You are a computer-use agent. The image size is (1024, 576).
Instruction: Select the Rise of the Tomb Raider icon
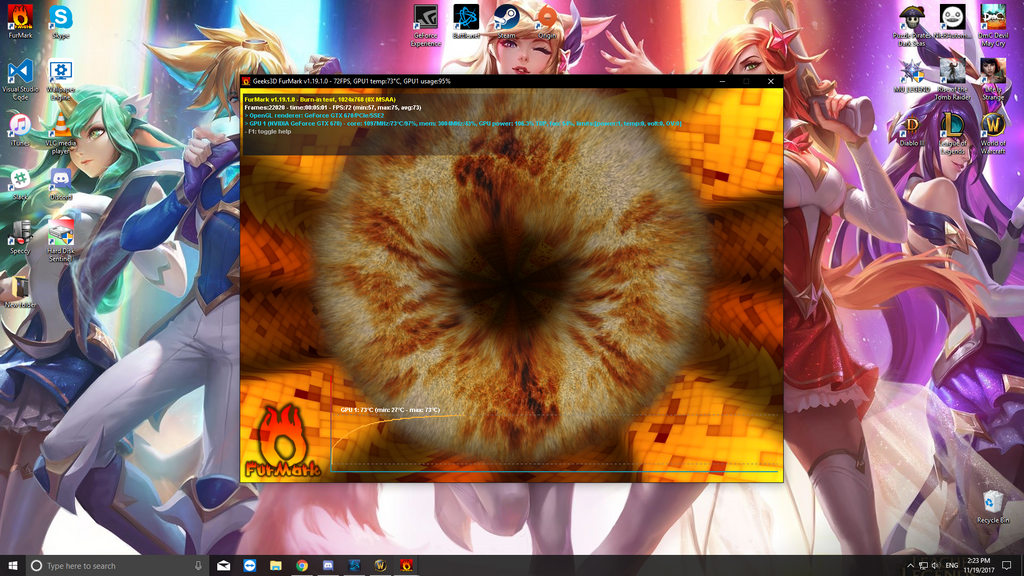pos(952,80)
